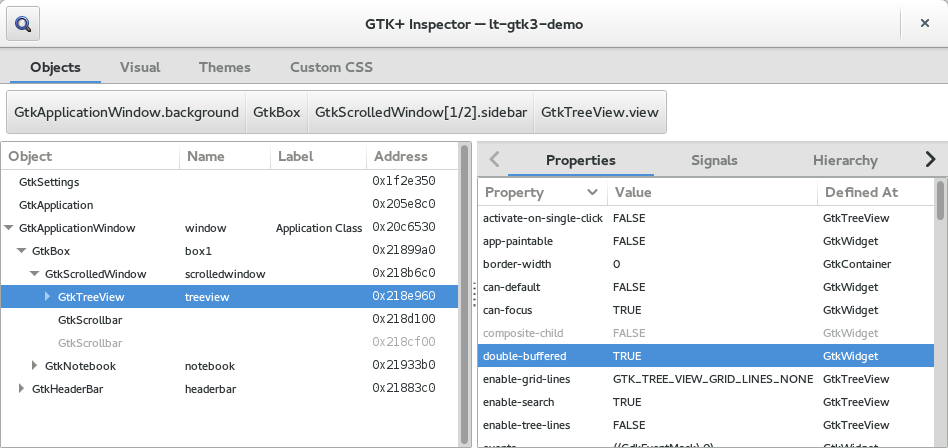Click the left arrow beside Properties tab
The width and height of the screenshot is (948, 448).
494,159
